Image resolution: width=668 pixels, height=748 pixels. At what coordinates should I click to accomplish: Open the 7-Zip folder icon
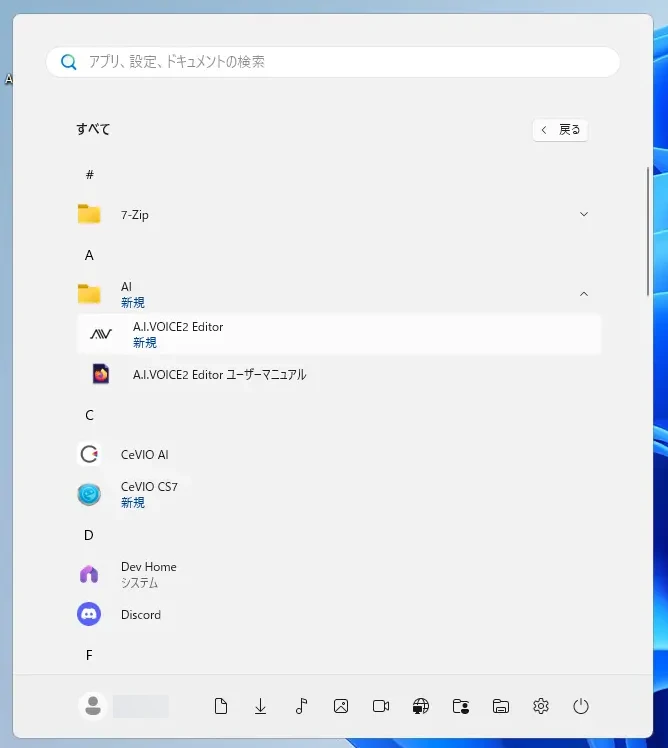tap(89, 214)
